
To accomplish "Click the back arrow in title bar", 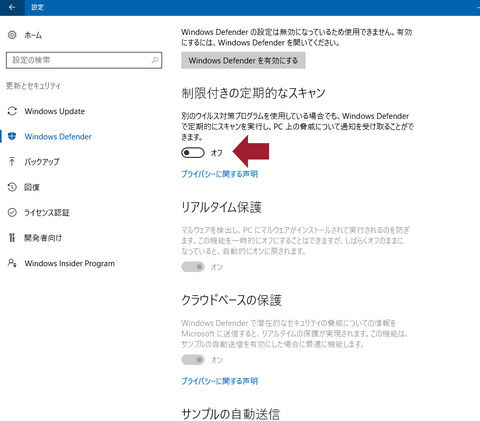I will pos(12,7).
